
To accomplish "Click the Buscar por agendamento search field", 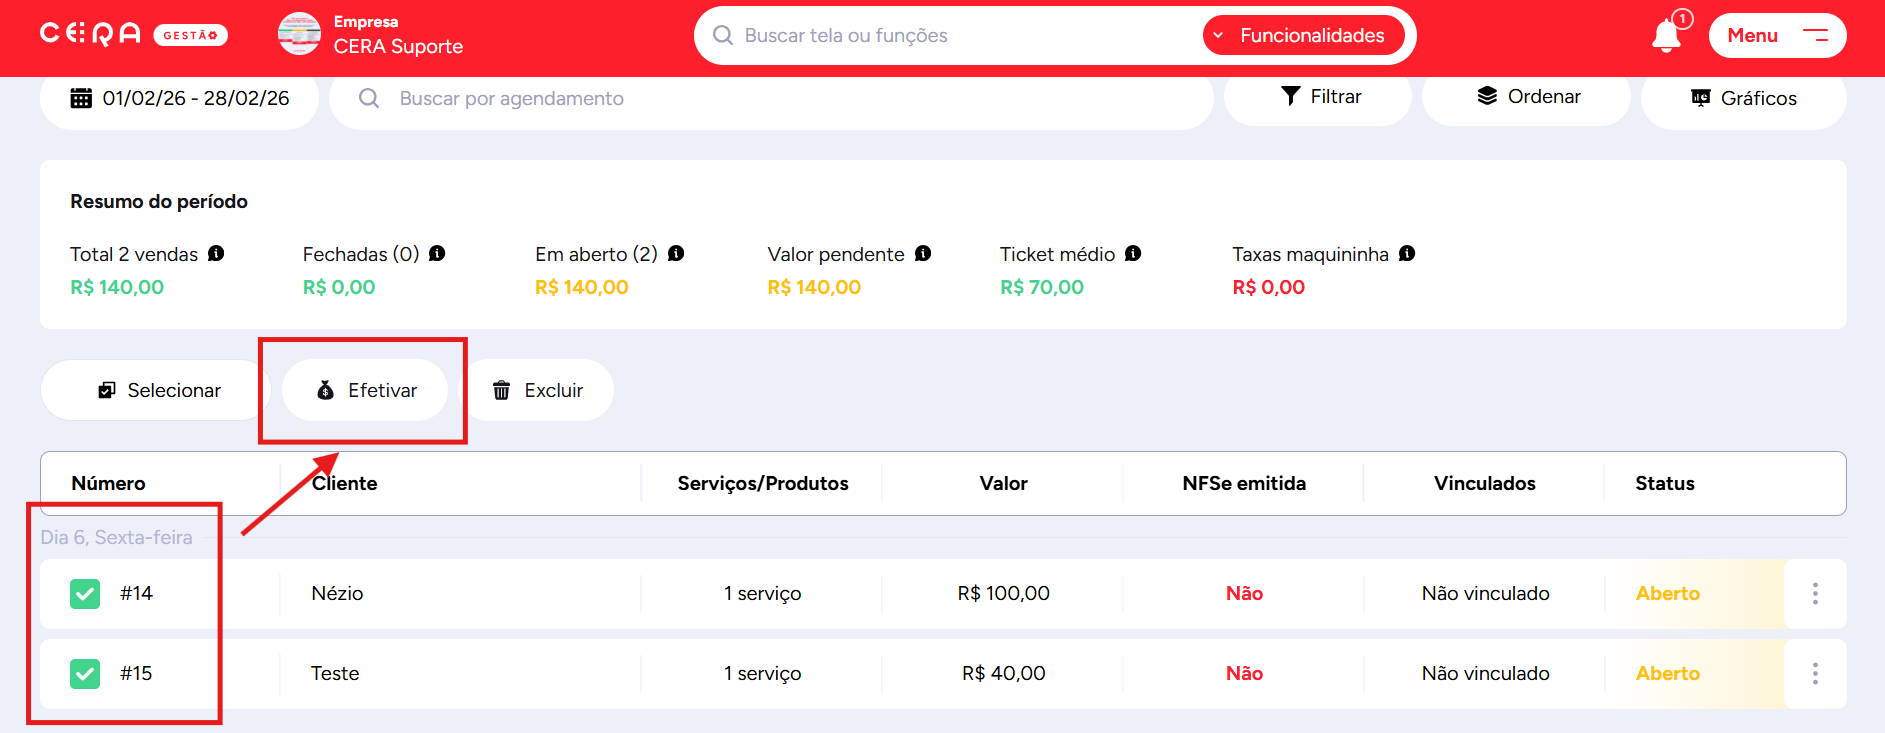I will tap(770, 98).
